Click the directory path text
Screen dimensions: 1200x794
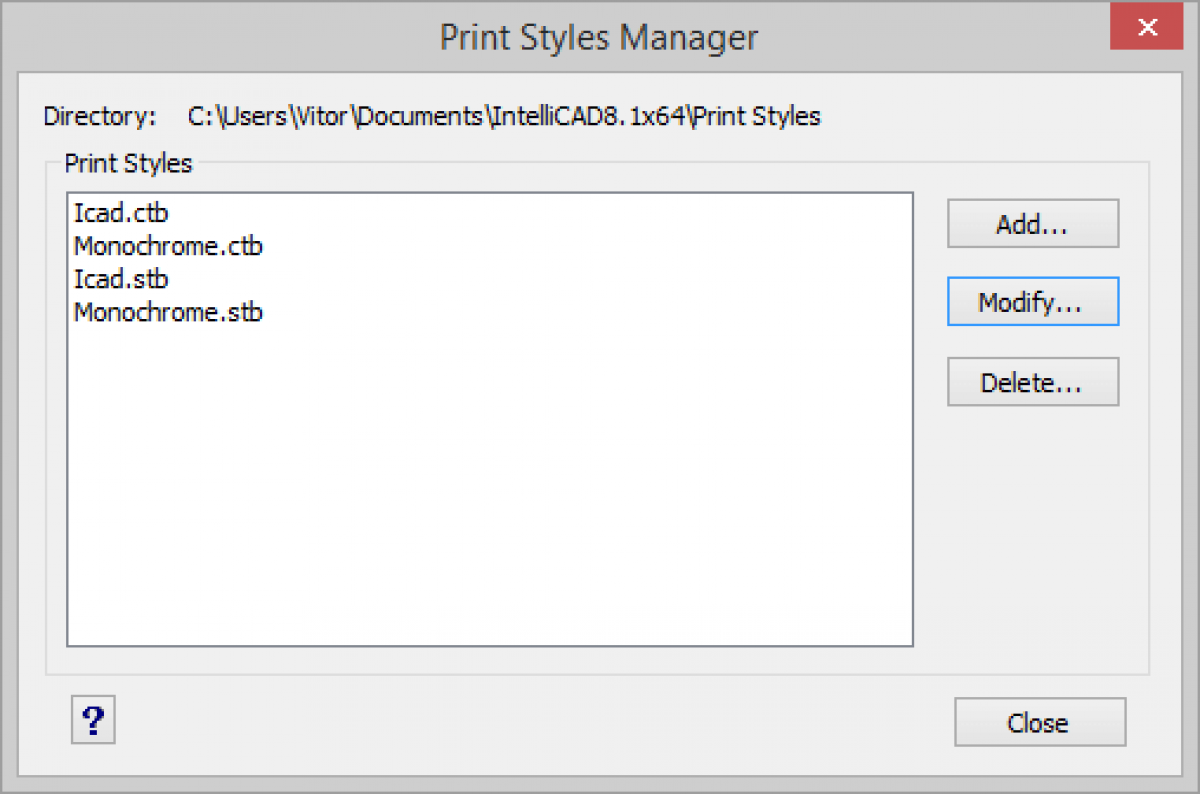point(503,116)
